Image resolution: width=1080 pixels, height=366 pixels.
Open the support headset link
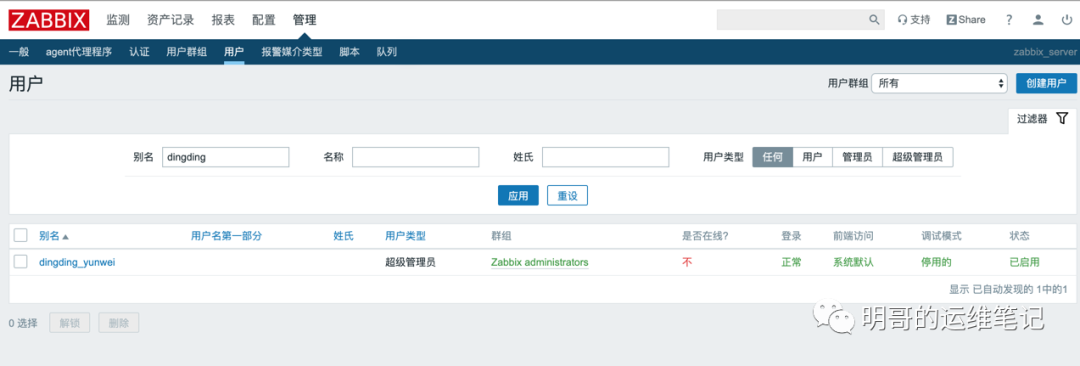914,20
